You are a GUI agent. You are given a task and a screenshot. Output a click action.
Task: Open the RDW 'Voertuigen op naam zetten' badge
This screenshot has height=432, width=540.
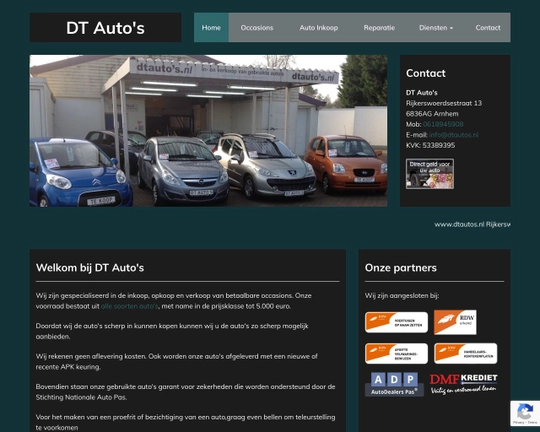coord(396,322)
